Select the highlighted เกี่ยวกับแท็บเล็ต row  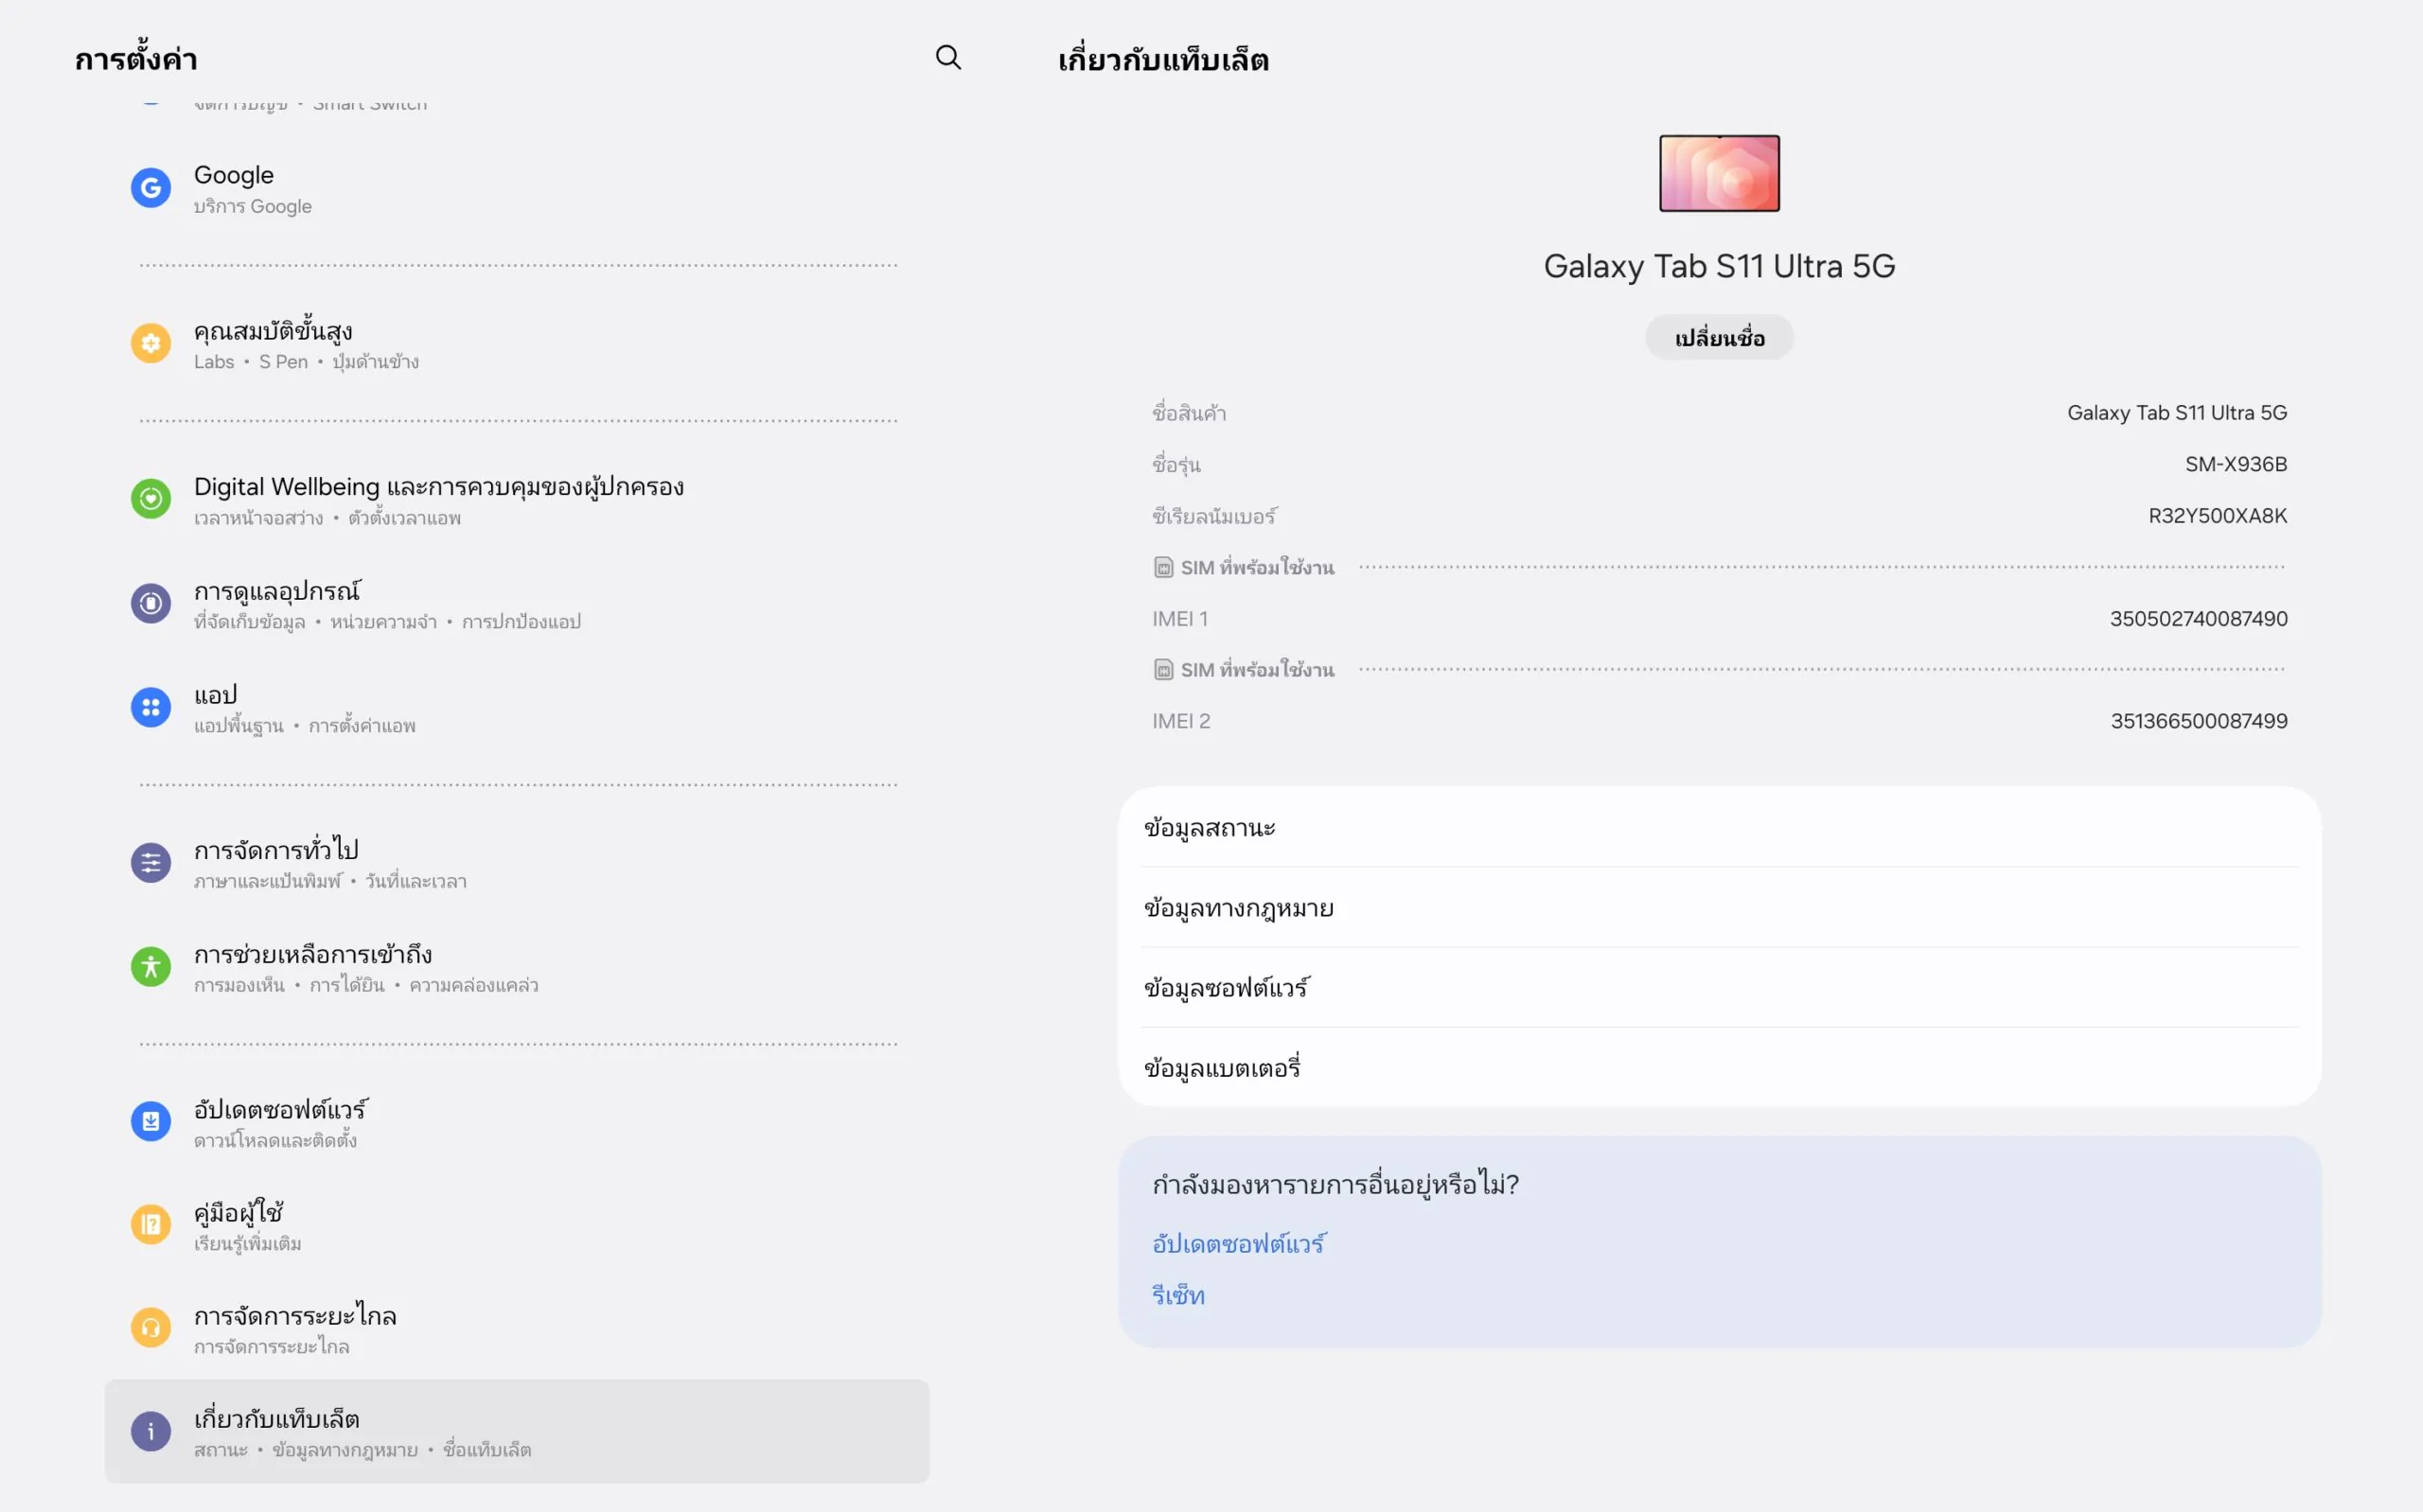517,1431
